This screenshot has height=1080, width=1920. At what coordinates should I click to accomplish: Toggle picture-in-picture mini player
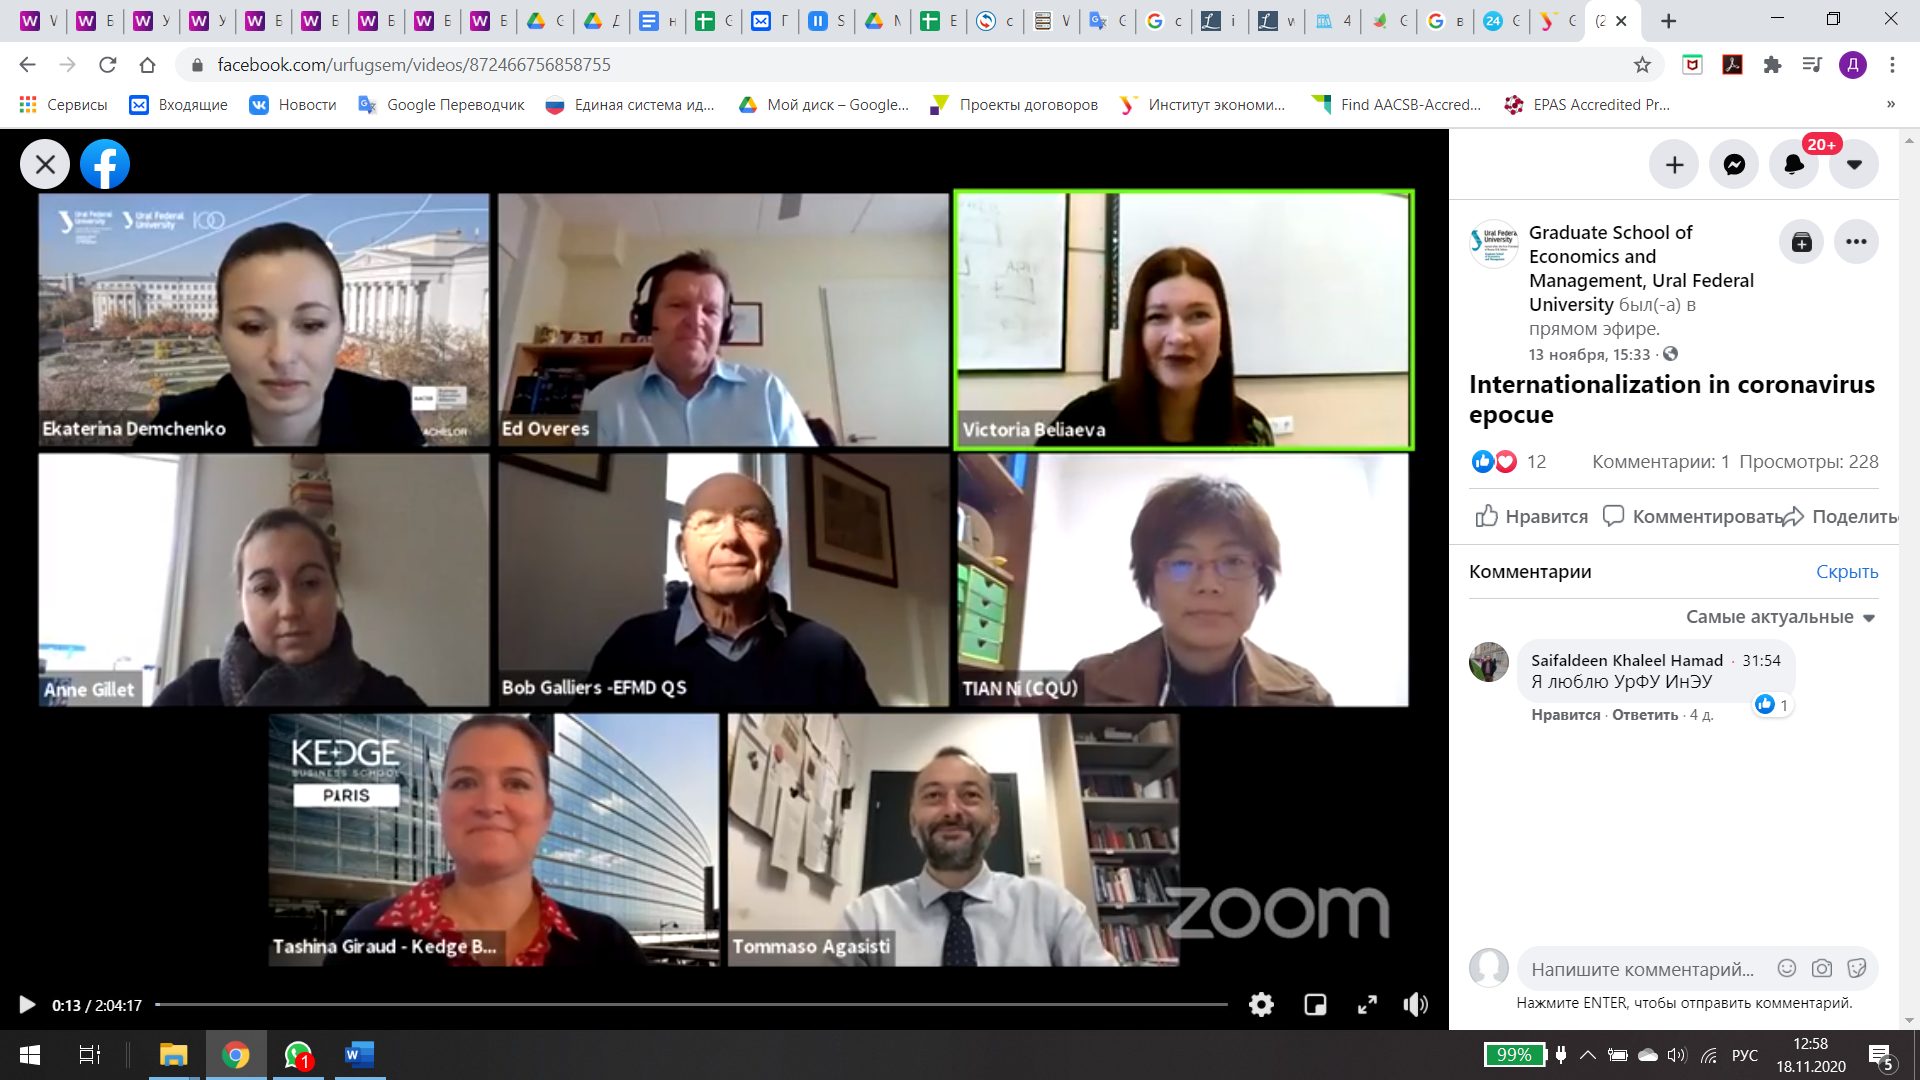click(x=1315, y=1005)
